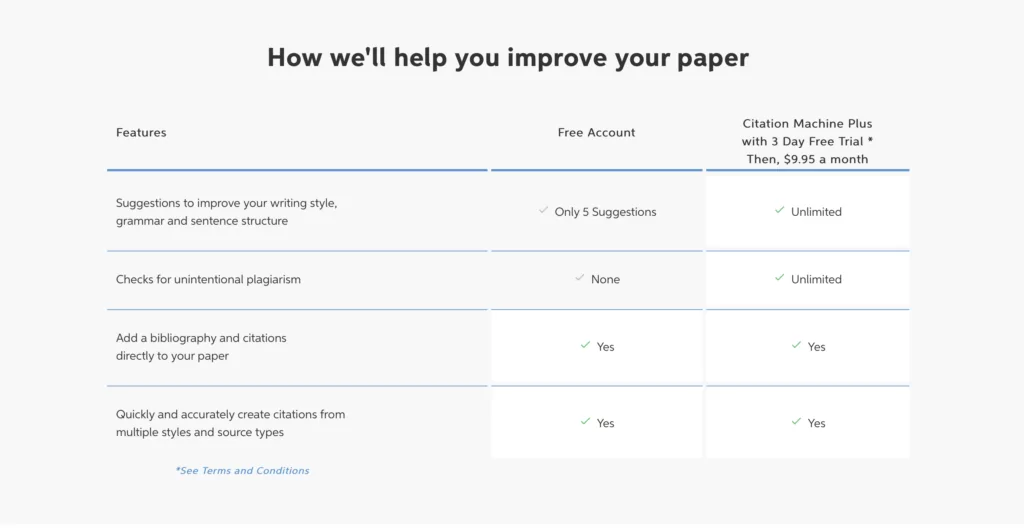Click the checkmark next to 'None'
Viewport: 1024px width, 531px height.
click(x=579, y=278)
